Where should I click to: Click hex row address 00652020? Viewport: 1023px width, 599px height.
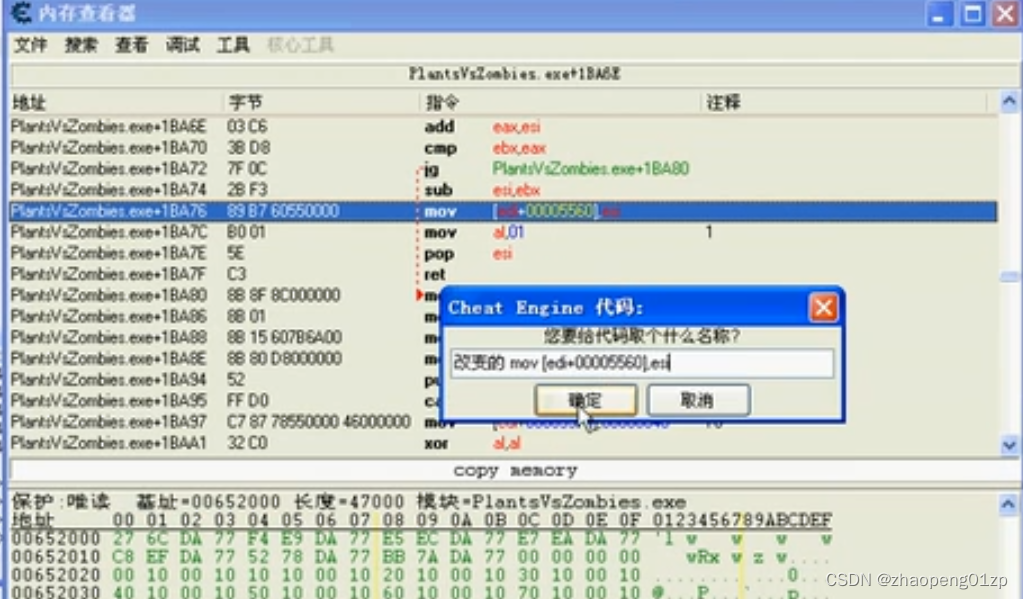coord(56,576)
